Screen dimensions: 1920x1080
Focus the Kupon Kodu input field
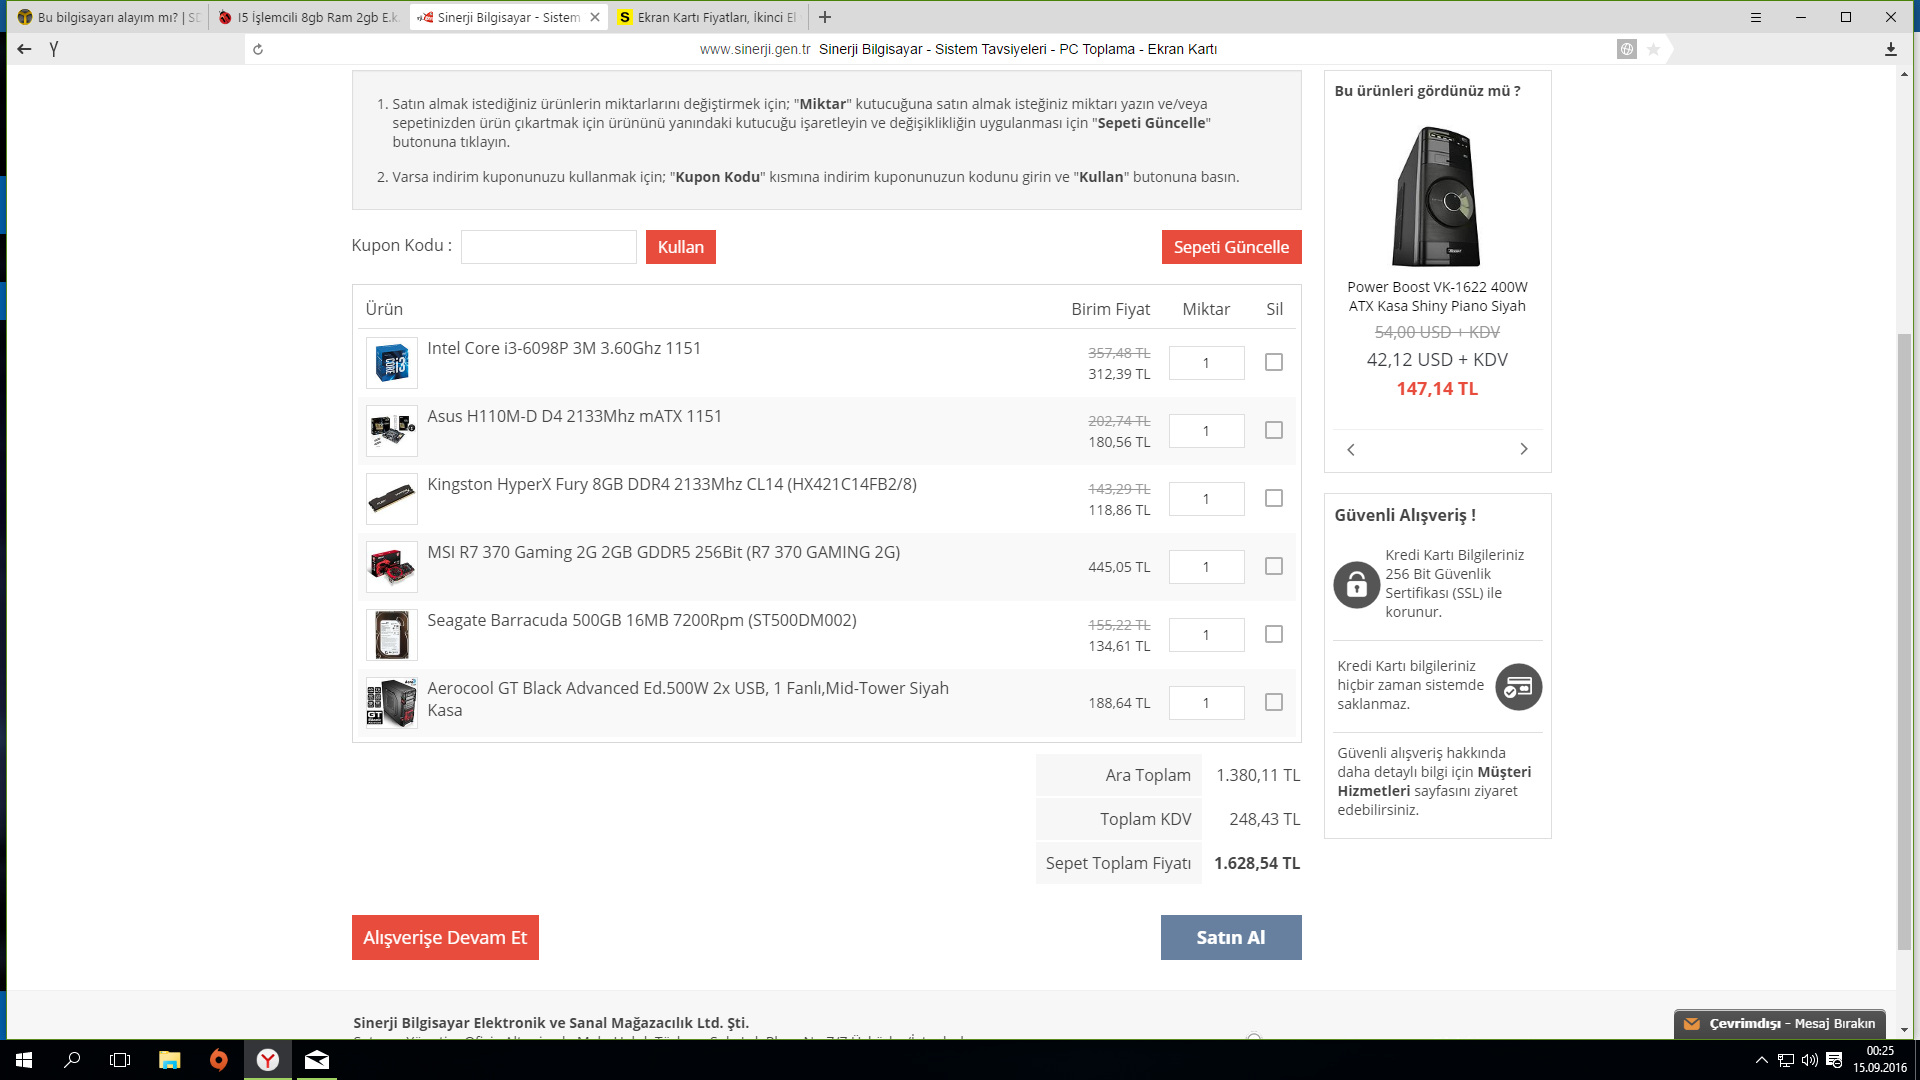[x=548, y=247]
